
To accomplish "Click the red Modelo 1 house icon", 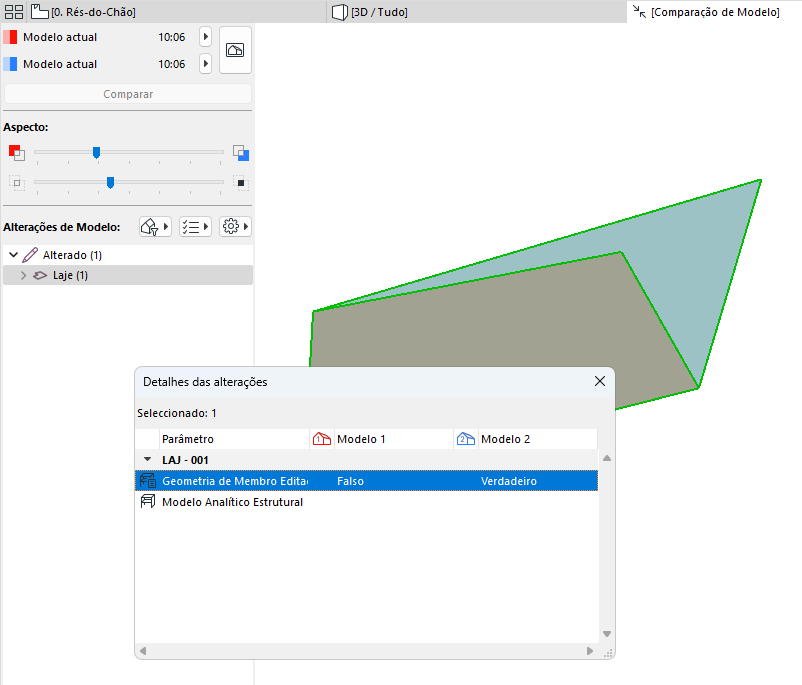I will coord(322,439).
